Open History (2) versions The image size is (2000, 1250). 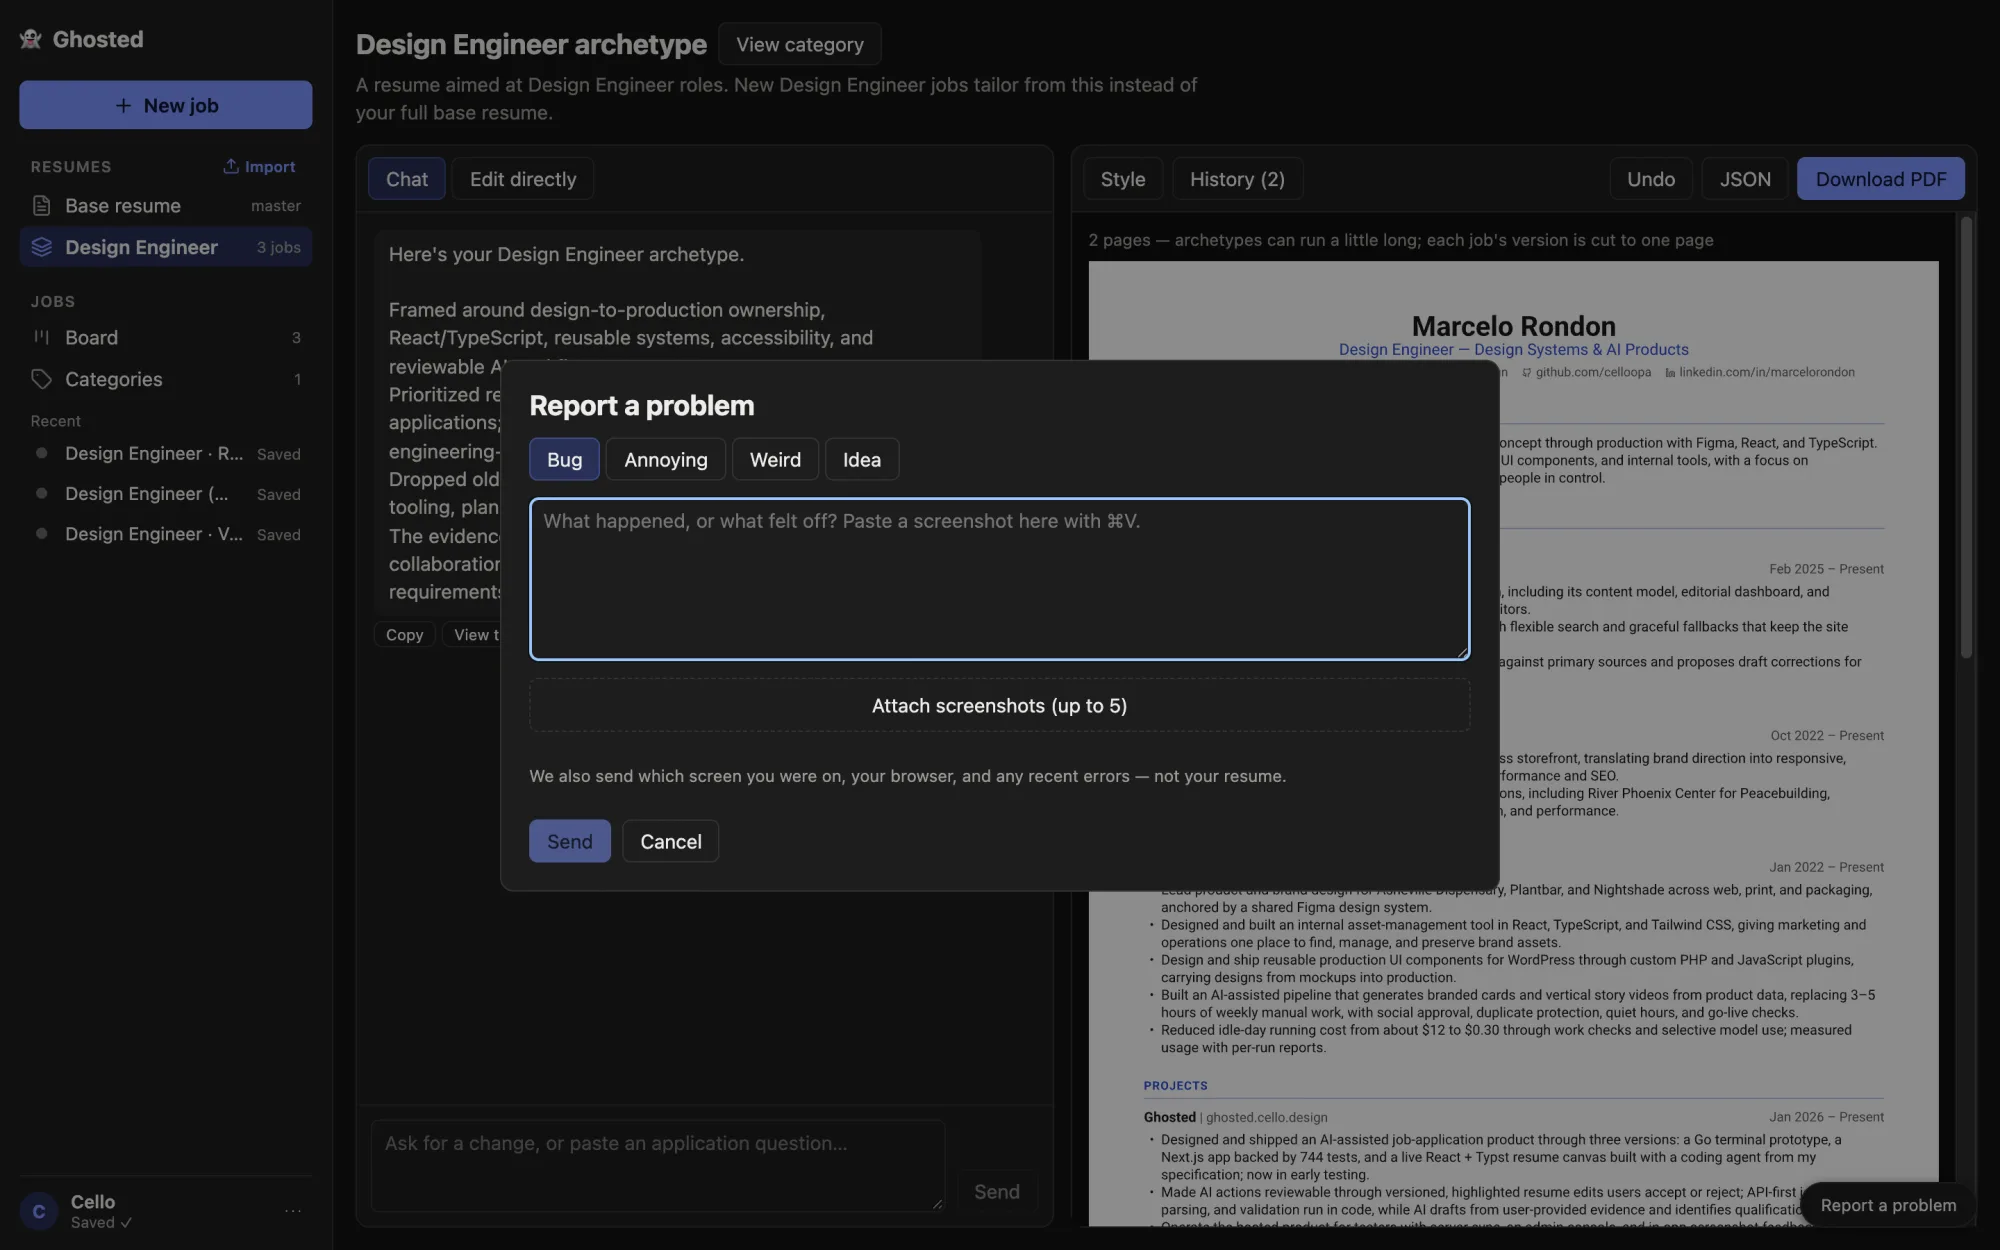1237,179
